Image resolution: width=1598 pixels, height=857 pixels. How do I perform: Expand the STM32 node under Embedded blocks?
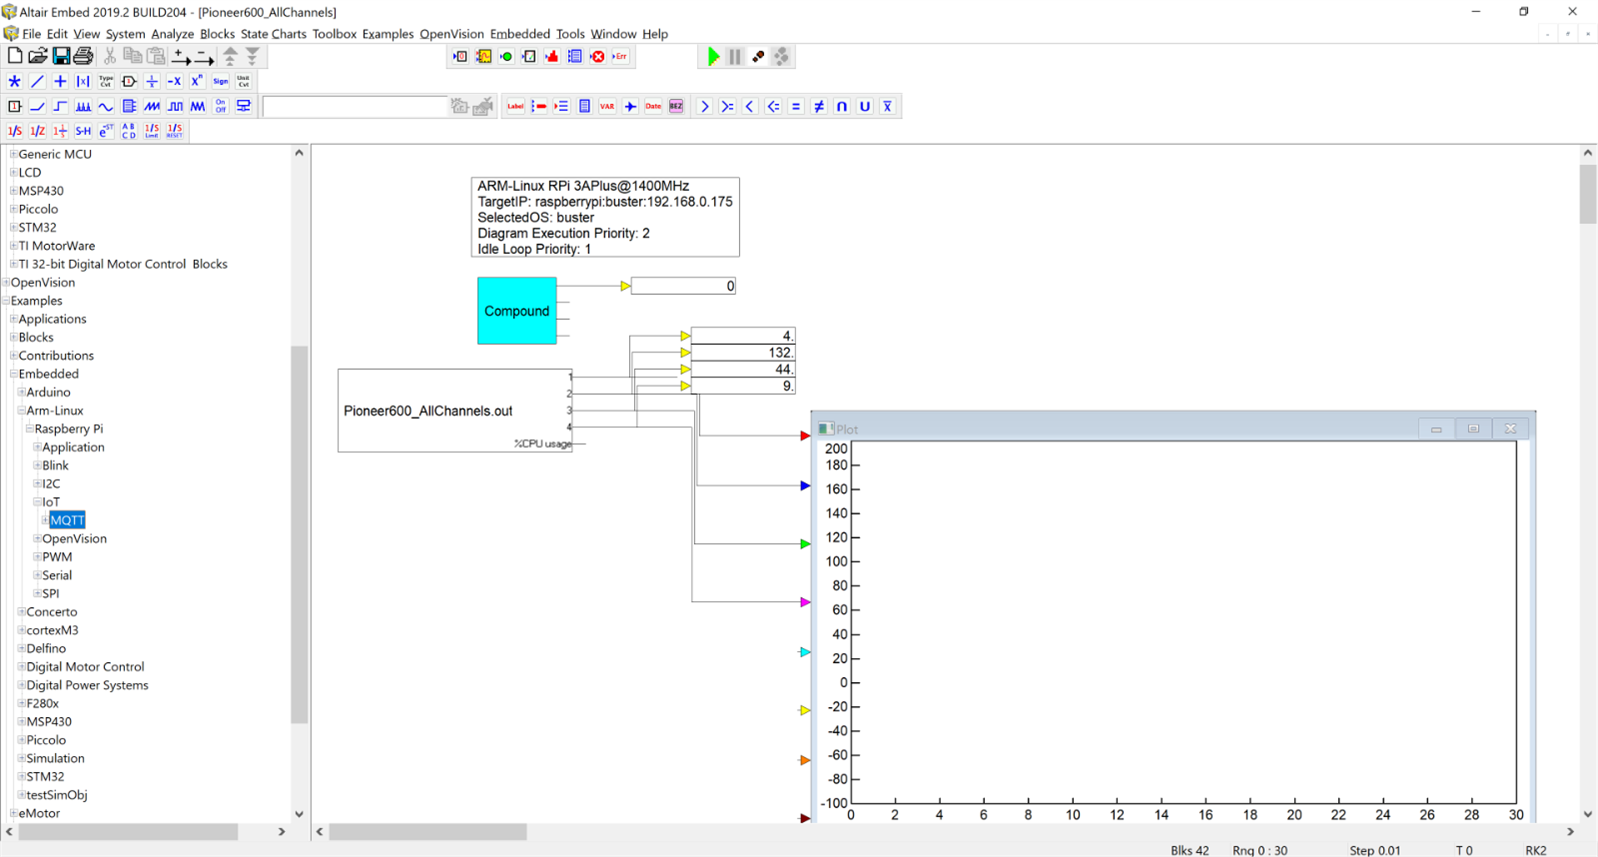coord(13,227)
